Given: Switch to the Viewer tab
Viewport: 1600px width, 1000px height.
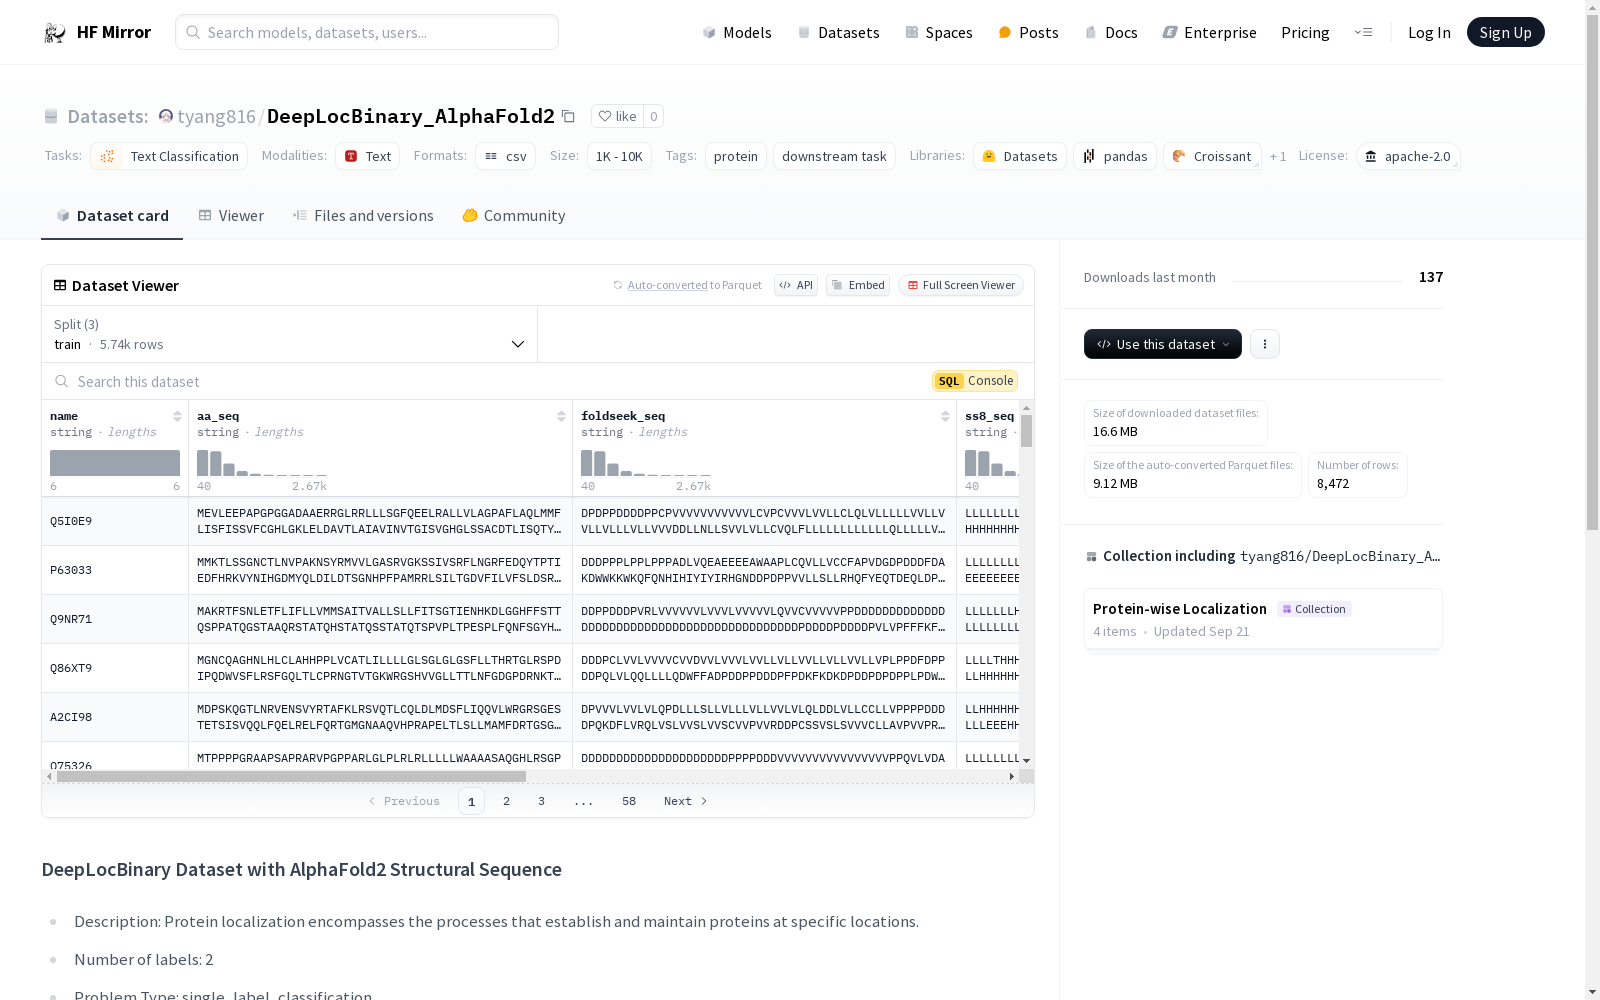Looking at the screenshot, I should [x=231, y=216].
